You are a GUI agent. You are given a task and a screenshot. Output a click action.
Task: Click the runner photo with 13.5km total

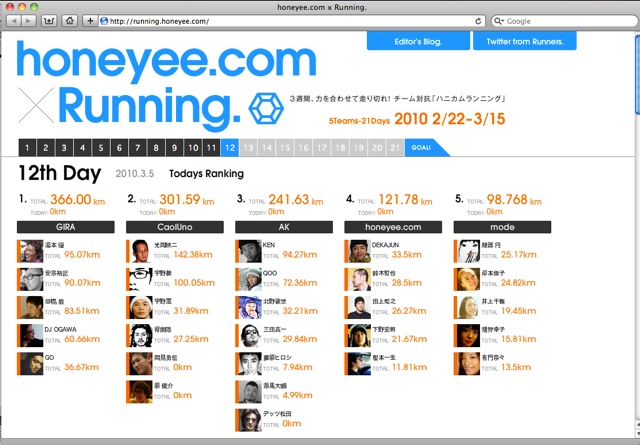click(x=468, y=364)
